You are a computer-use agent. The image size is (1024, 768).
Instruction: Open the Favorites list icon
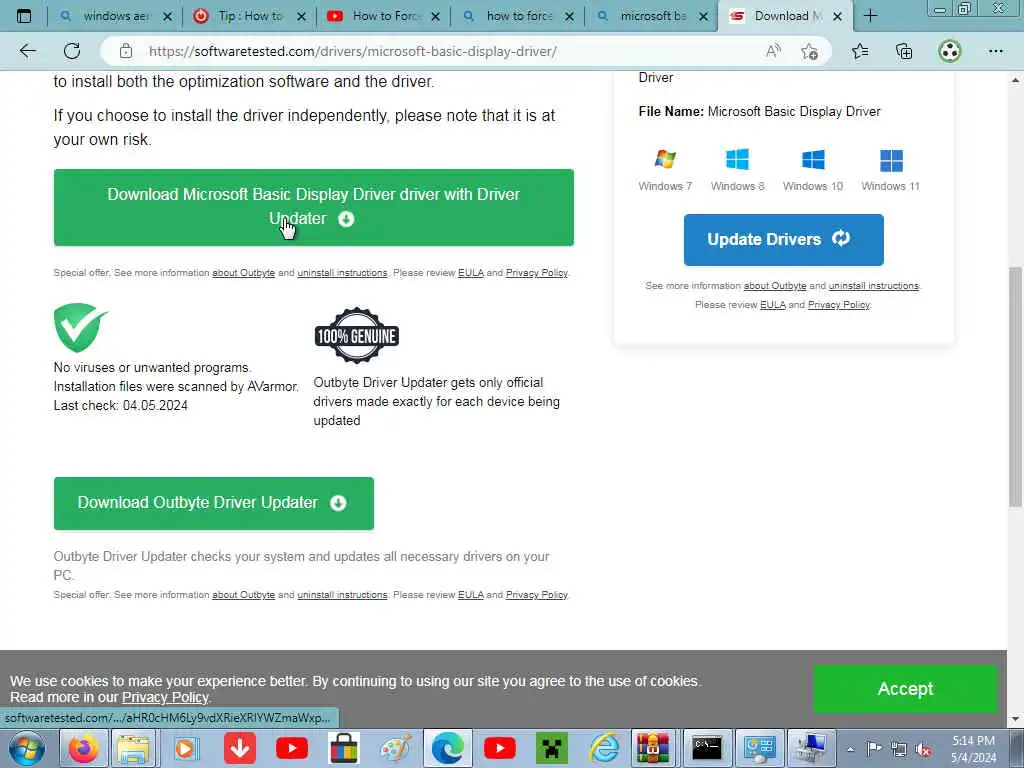tap(861, 51)
